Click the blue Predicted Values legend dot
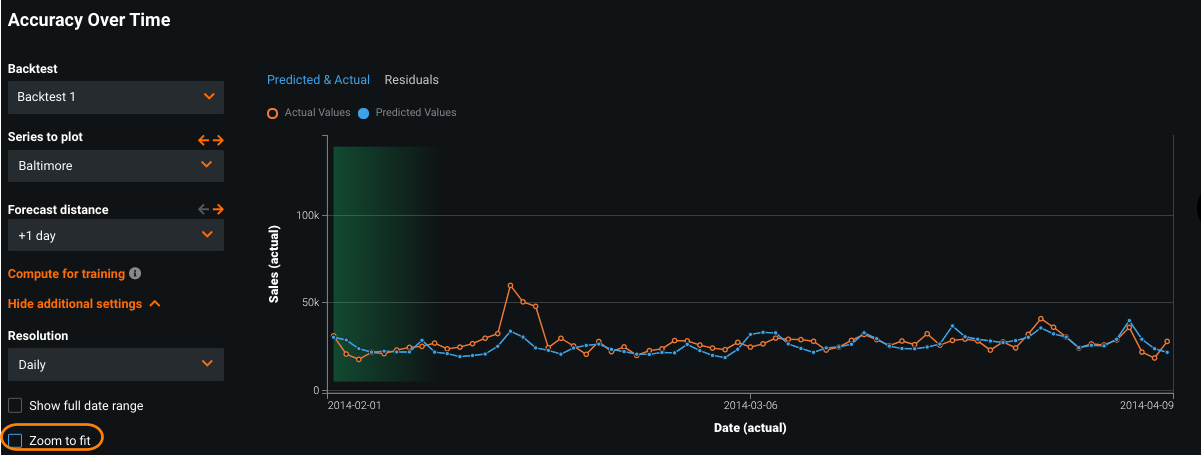1201x455 pixels. click(x=364, y=113)
